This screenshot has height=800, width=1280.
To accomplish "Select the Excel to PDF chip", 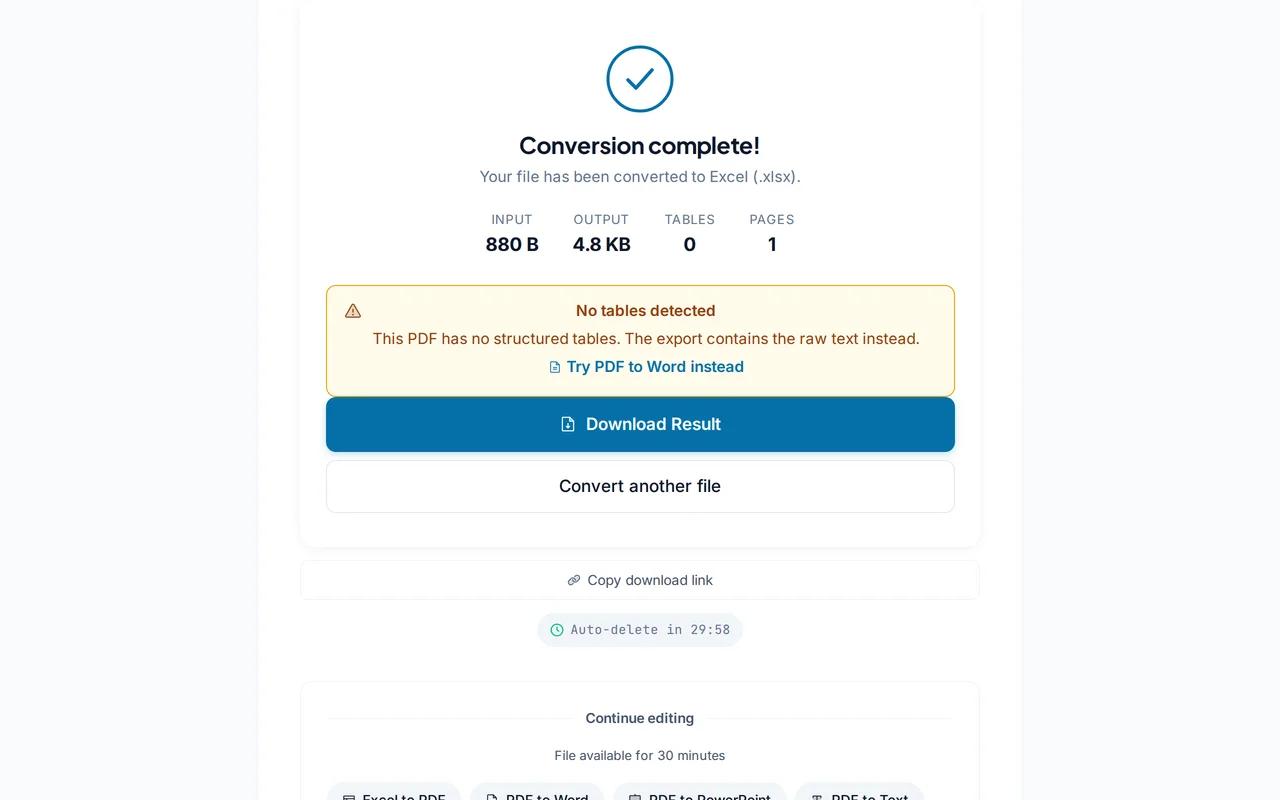I will point(394,796).
